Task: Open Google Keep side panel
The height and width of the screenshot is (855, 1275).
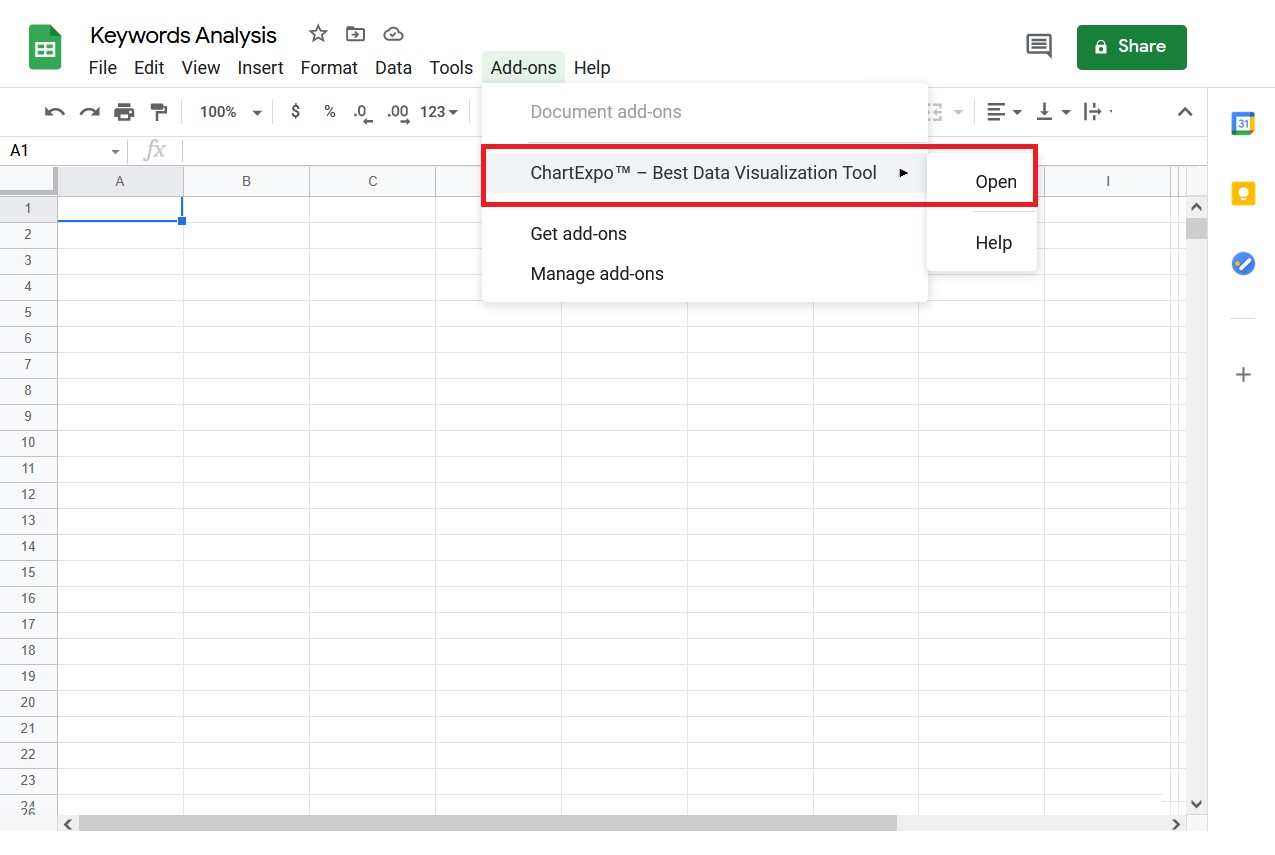Action: [x=1243, y=194]
